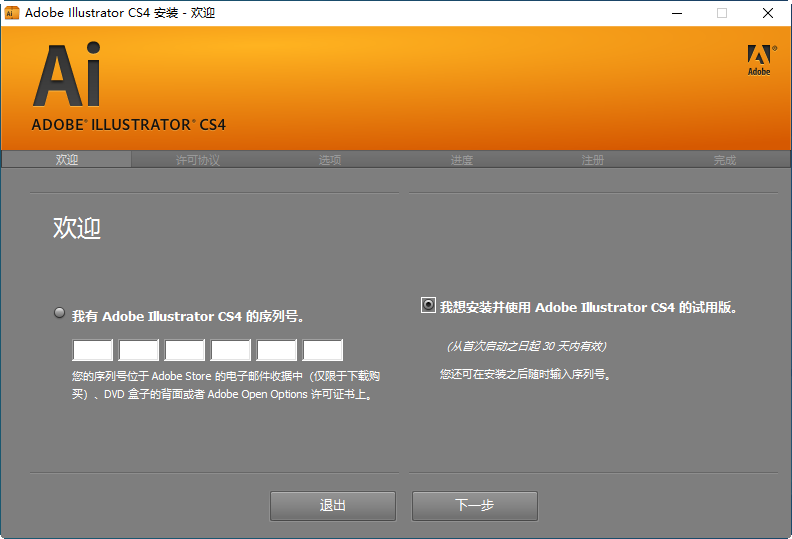792x539 pixels.
Task: Select the 进度 step tab
Action: pos(461,159)
